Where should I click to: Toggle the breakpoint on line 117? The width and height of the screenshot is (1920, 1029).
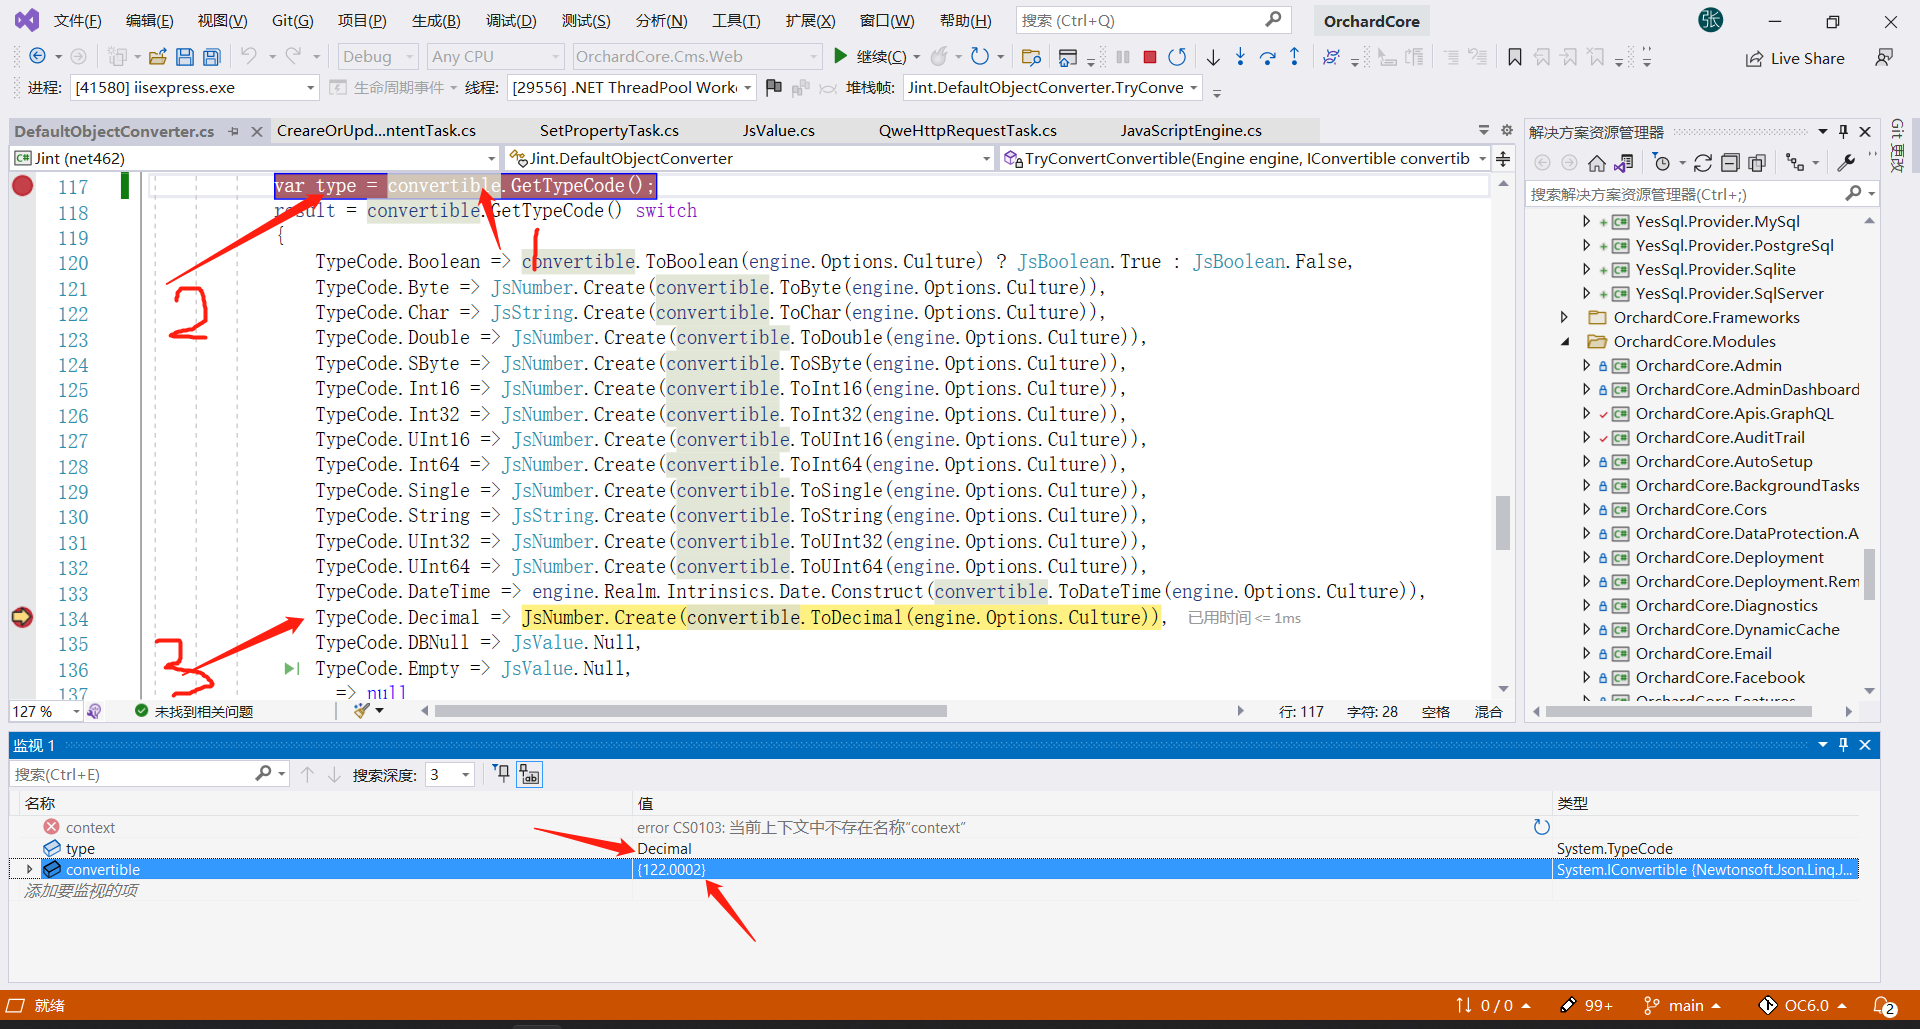[x=22, y=186]
